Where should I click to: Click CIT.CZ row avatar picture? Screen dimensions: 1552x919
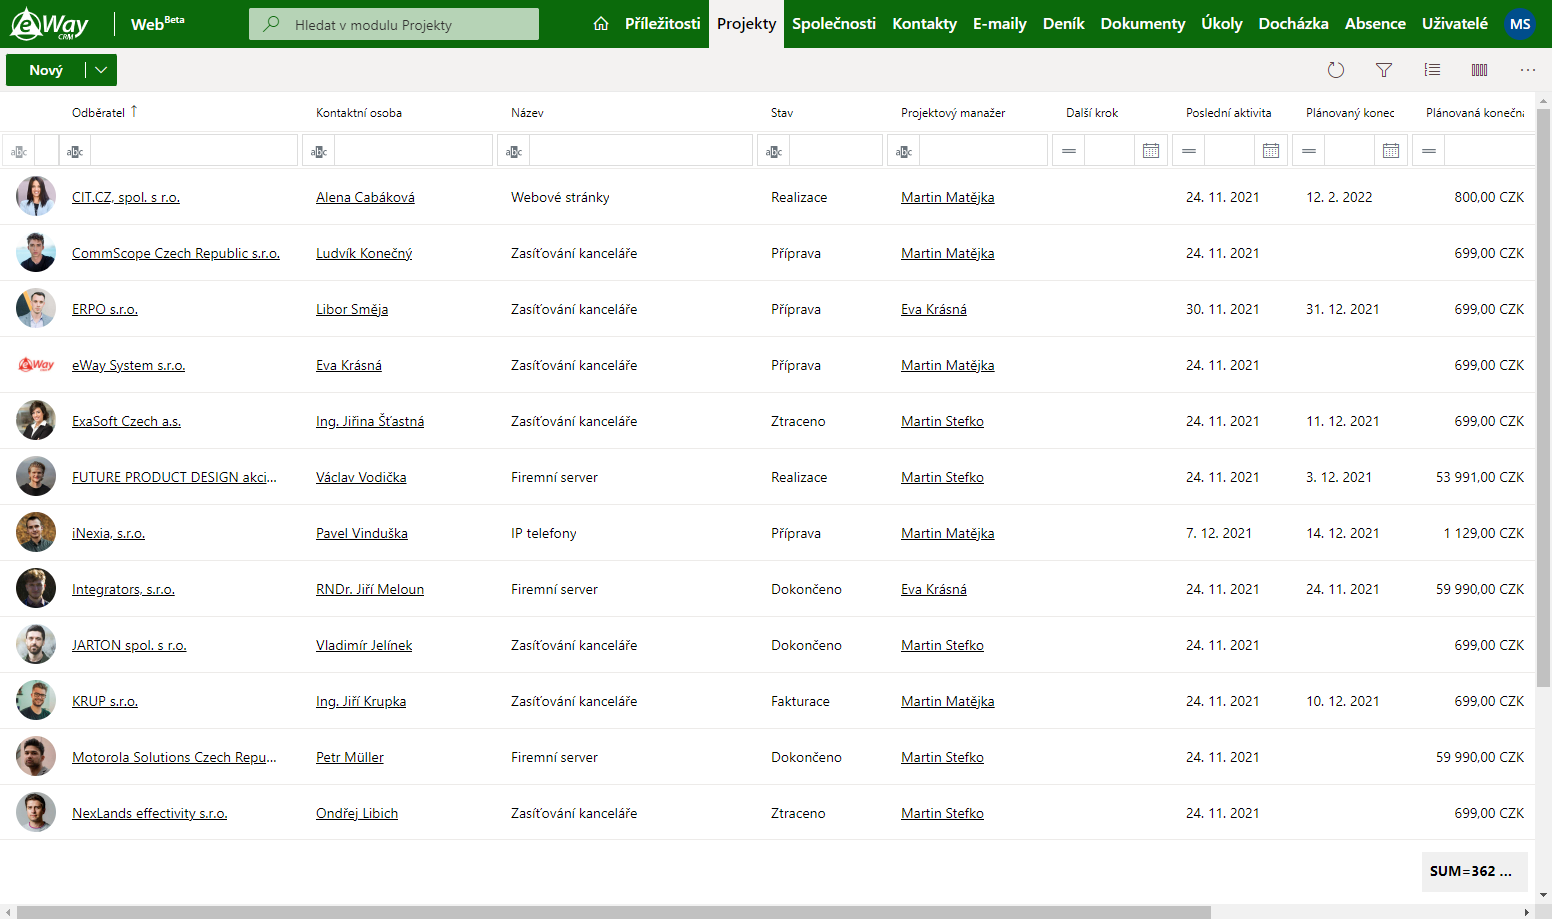(x=36, y=197)
